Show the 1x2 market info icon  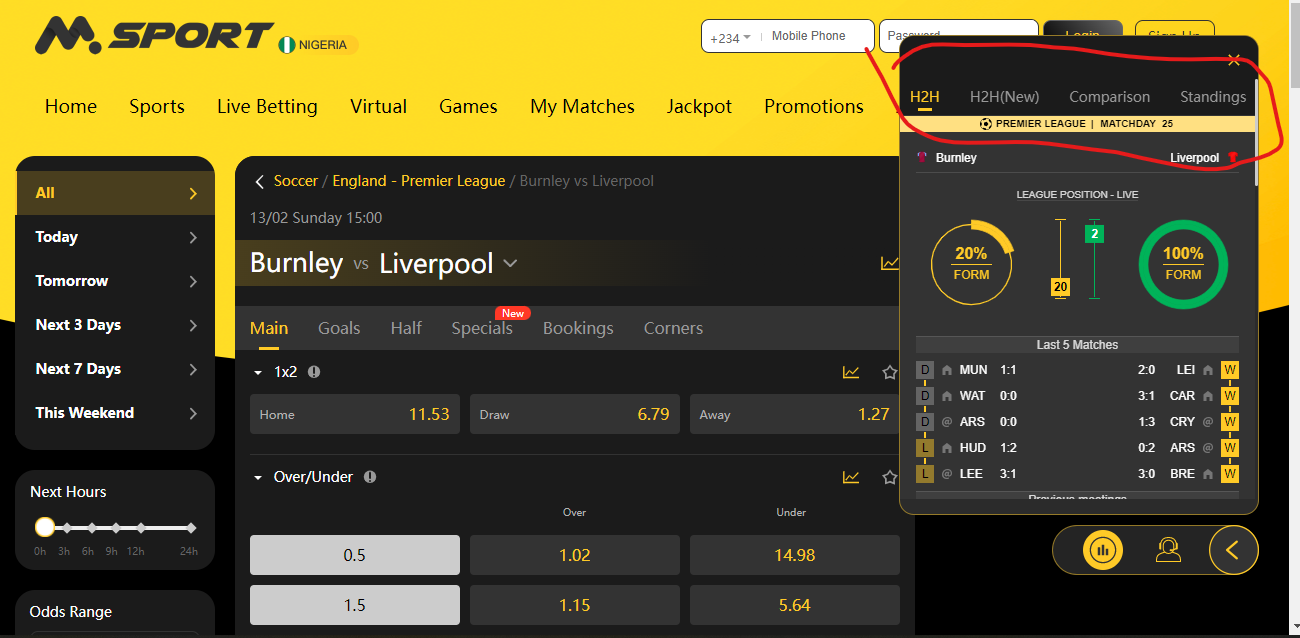[314, 372]
